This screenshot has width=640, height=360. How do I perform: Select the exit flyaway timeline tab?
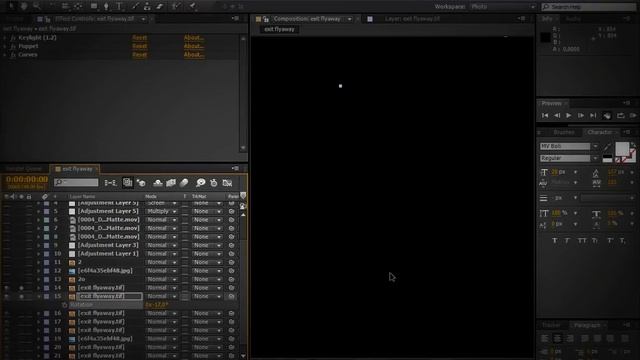coord(77,169)
